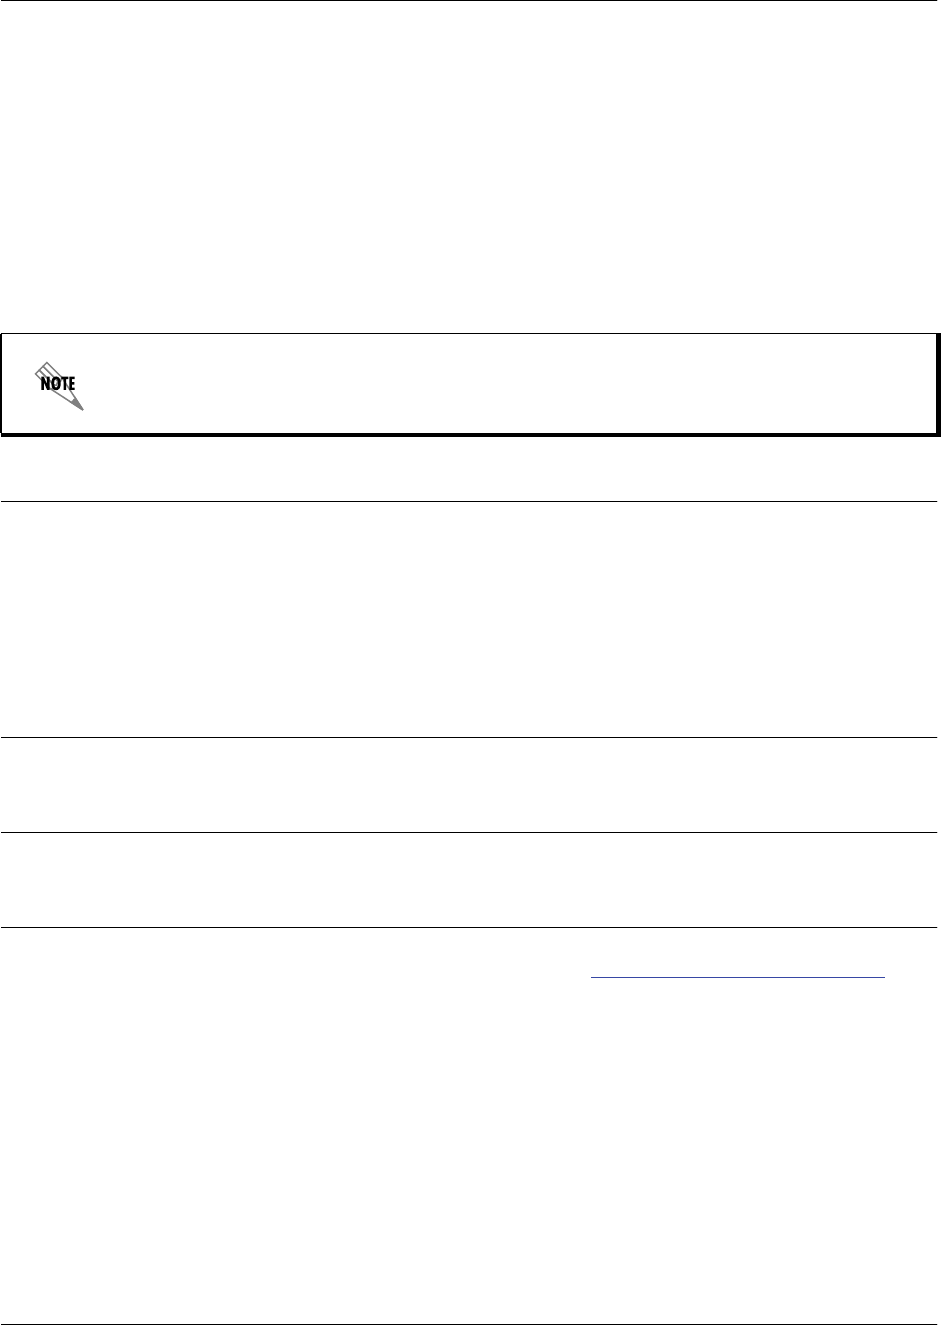Click the third divider line below the note box

(x=470, y=832)
